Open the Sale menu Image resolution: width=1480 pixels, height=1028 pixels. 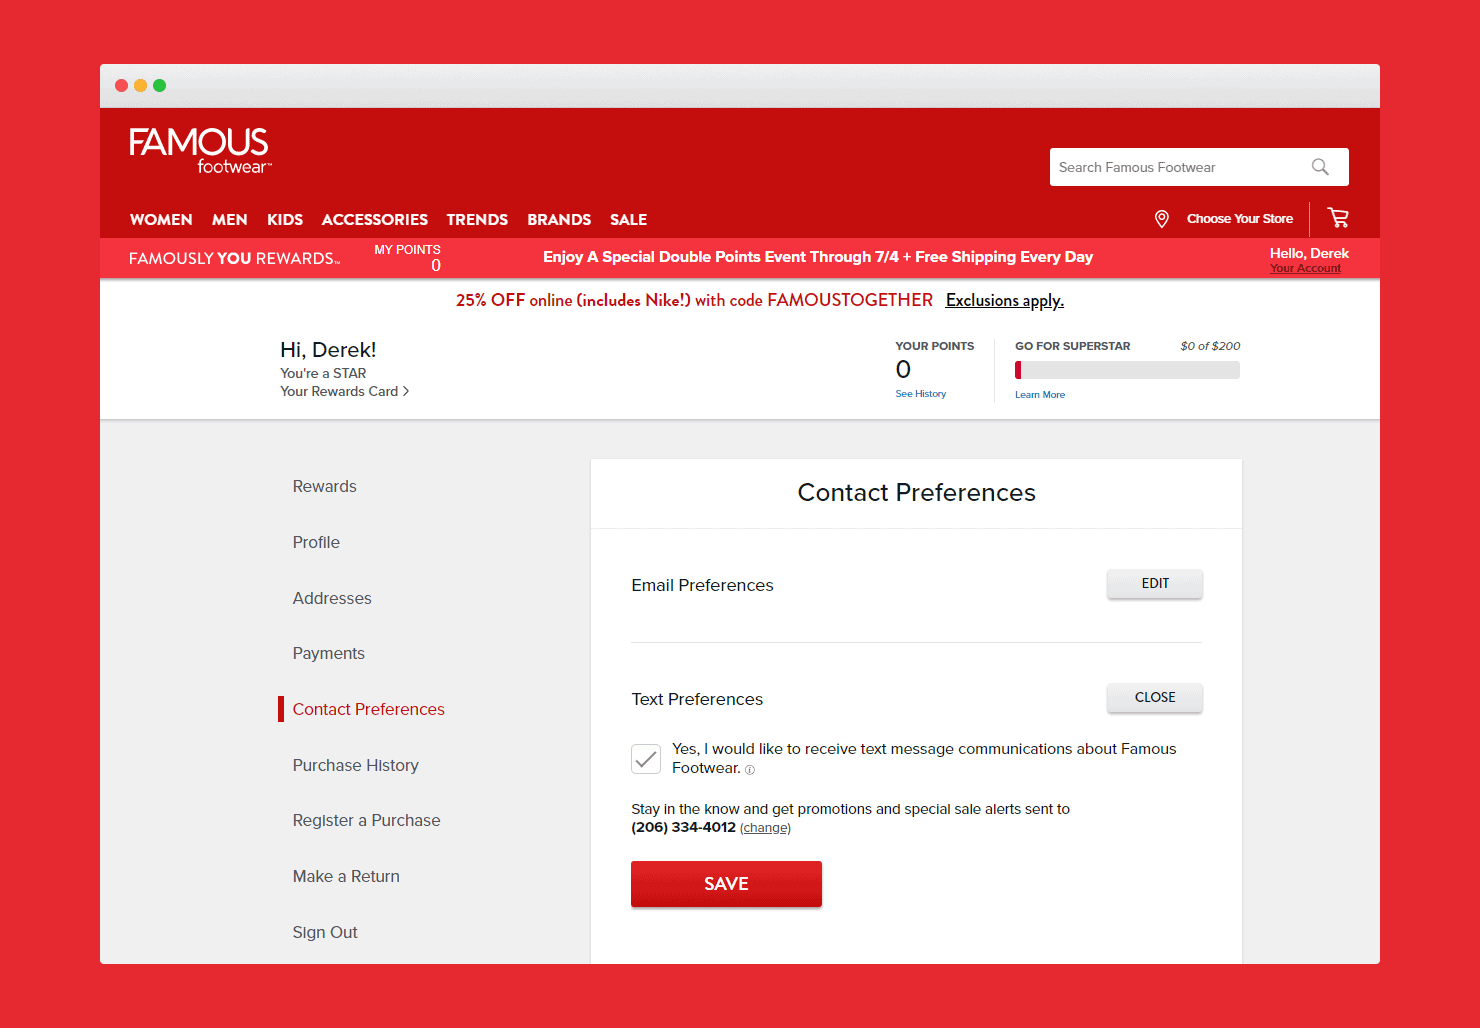pos(629,220)
